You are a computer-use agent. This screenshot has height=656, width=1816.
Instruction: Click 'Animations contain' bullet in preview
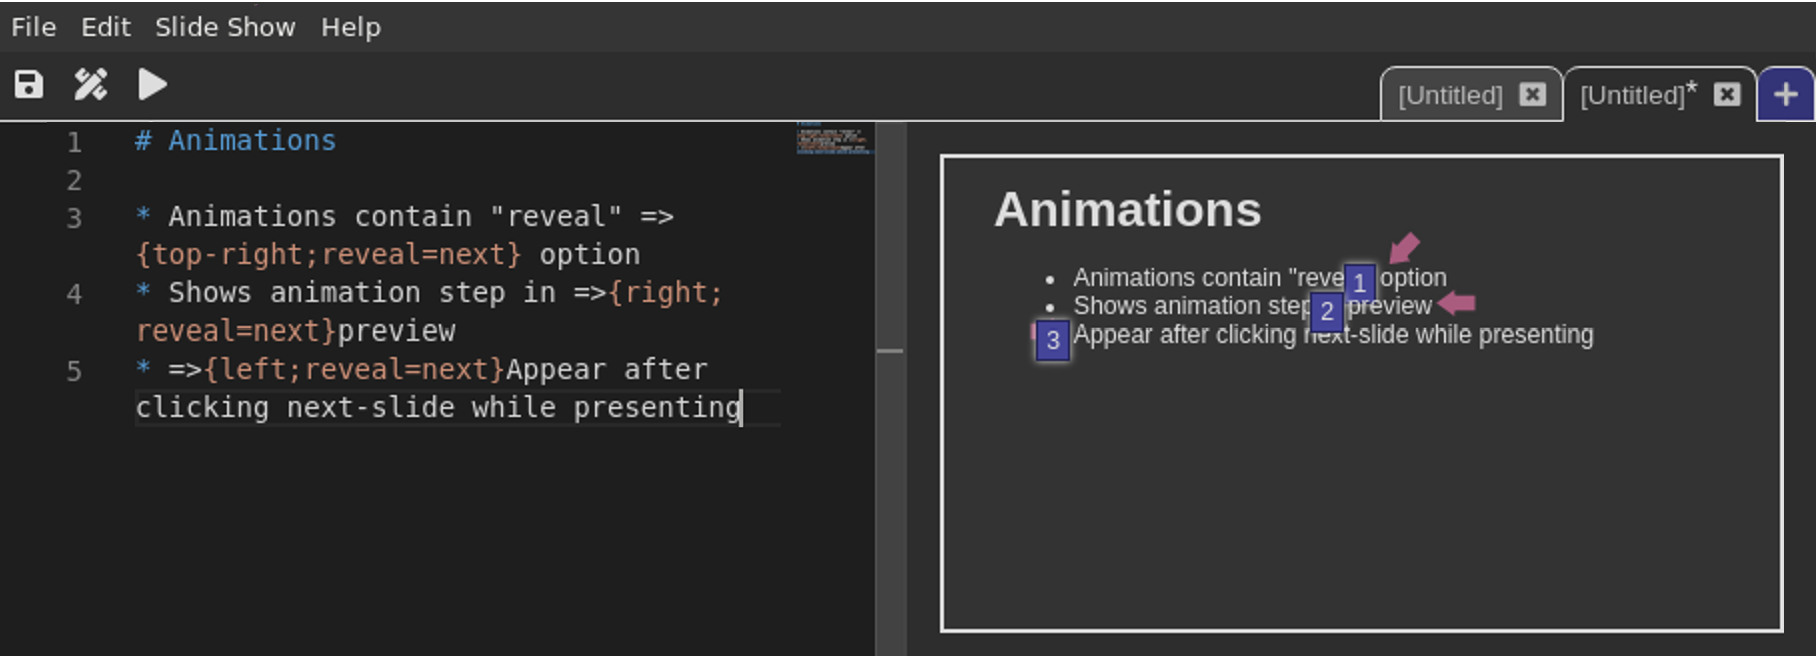point(1260,277)
